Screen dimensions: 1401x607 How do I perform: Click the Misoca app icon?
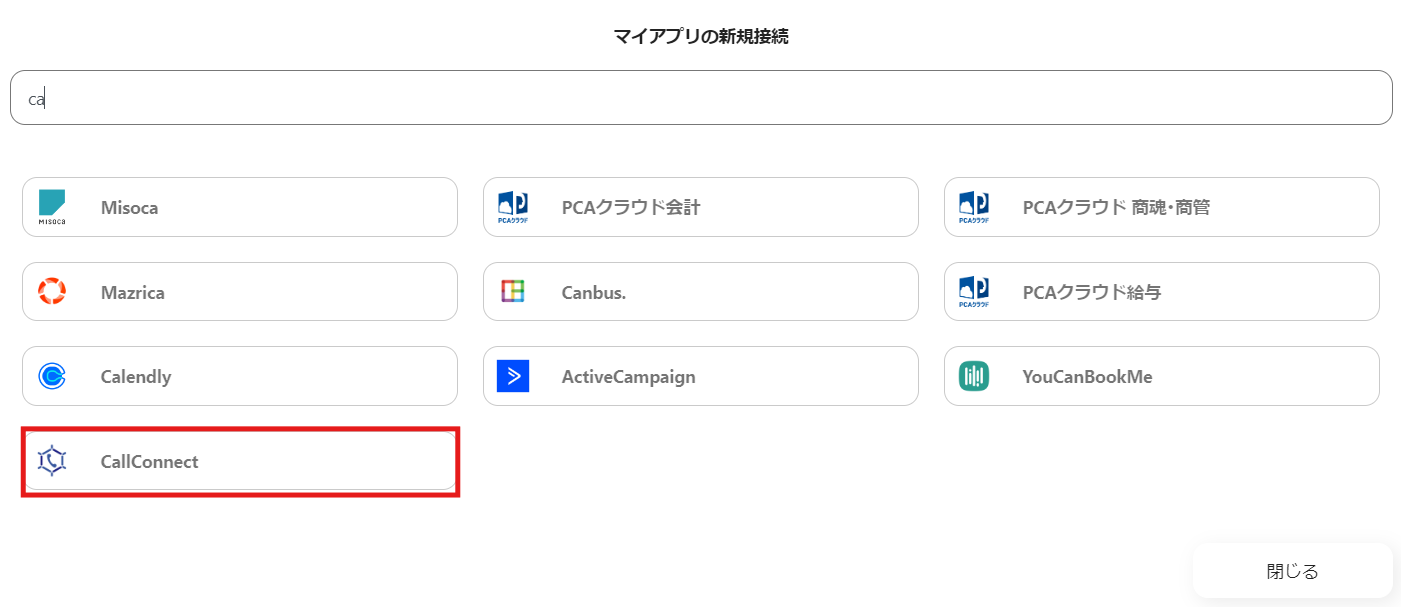[x=52, y=207]
